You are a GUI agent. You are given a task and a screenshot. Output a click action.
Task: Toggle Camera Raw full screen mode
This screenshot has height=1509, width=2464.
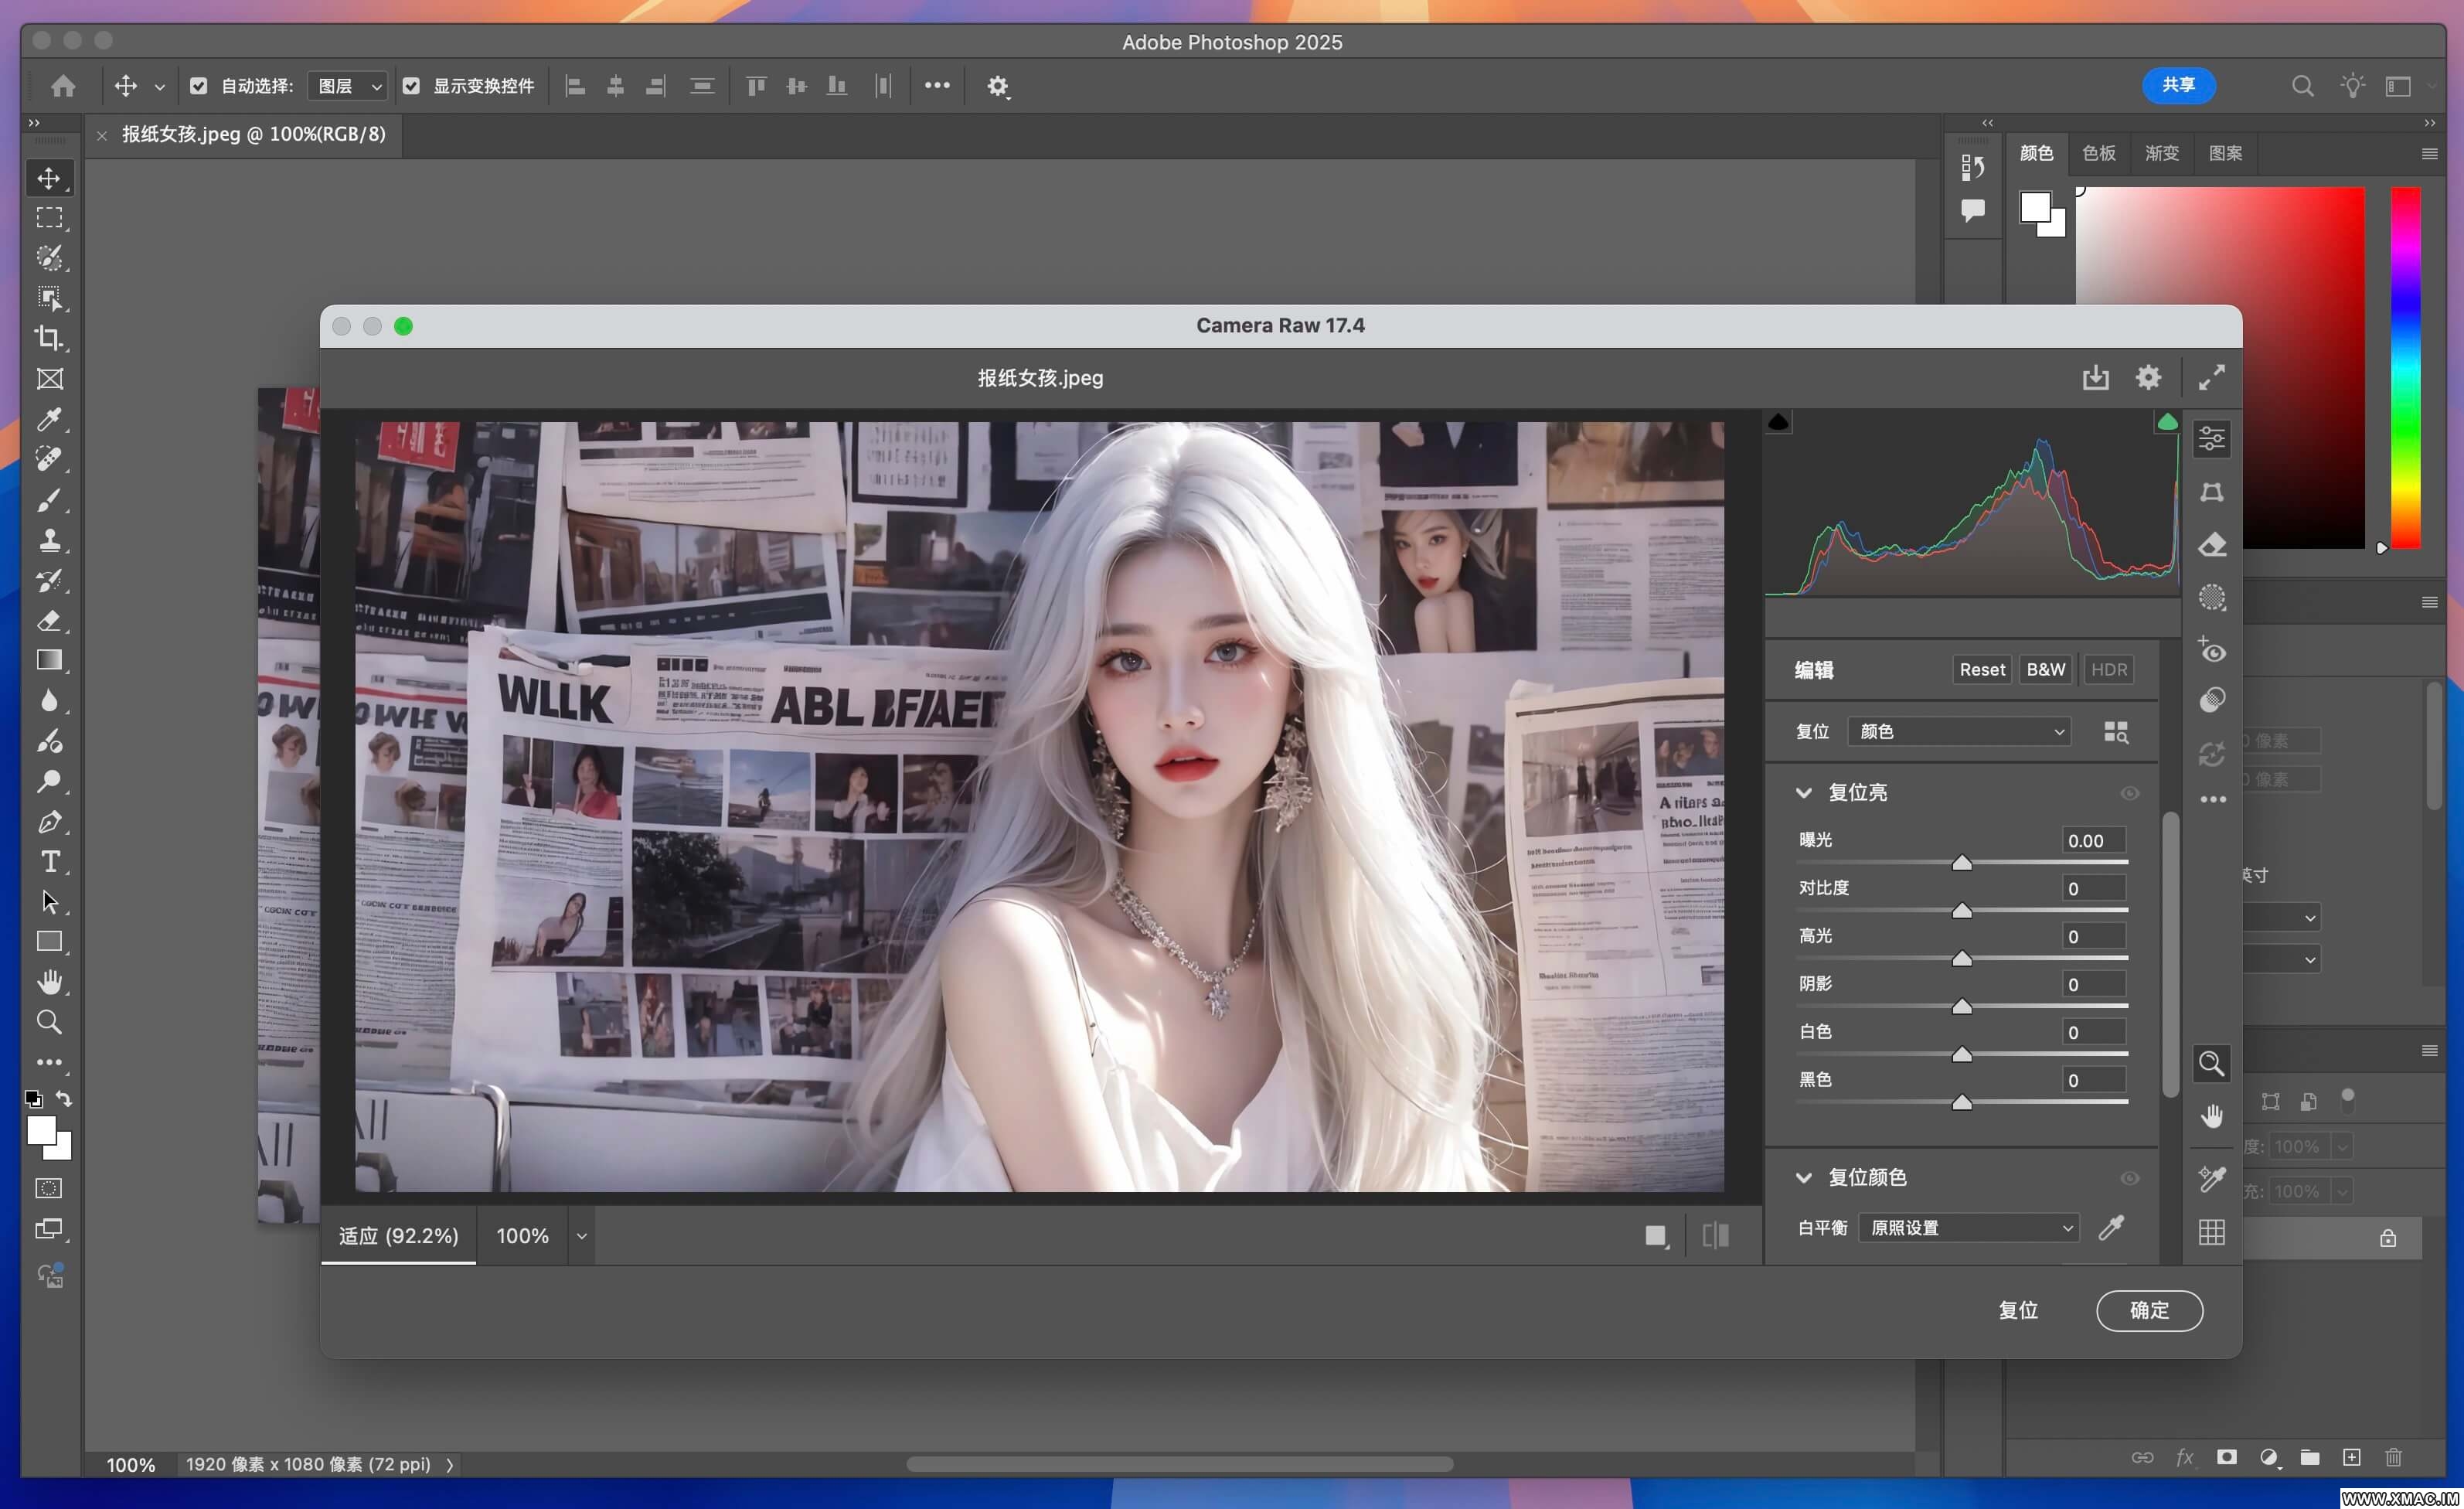tap(2212, 378)
